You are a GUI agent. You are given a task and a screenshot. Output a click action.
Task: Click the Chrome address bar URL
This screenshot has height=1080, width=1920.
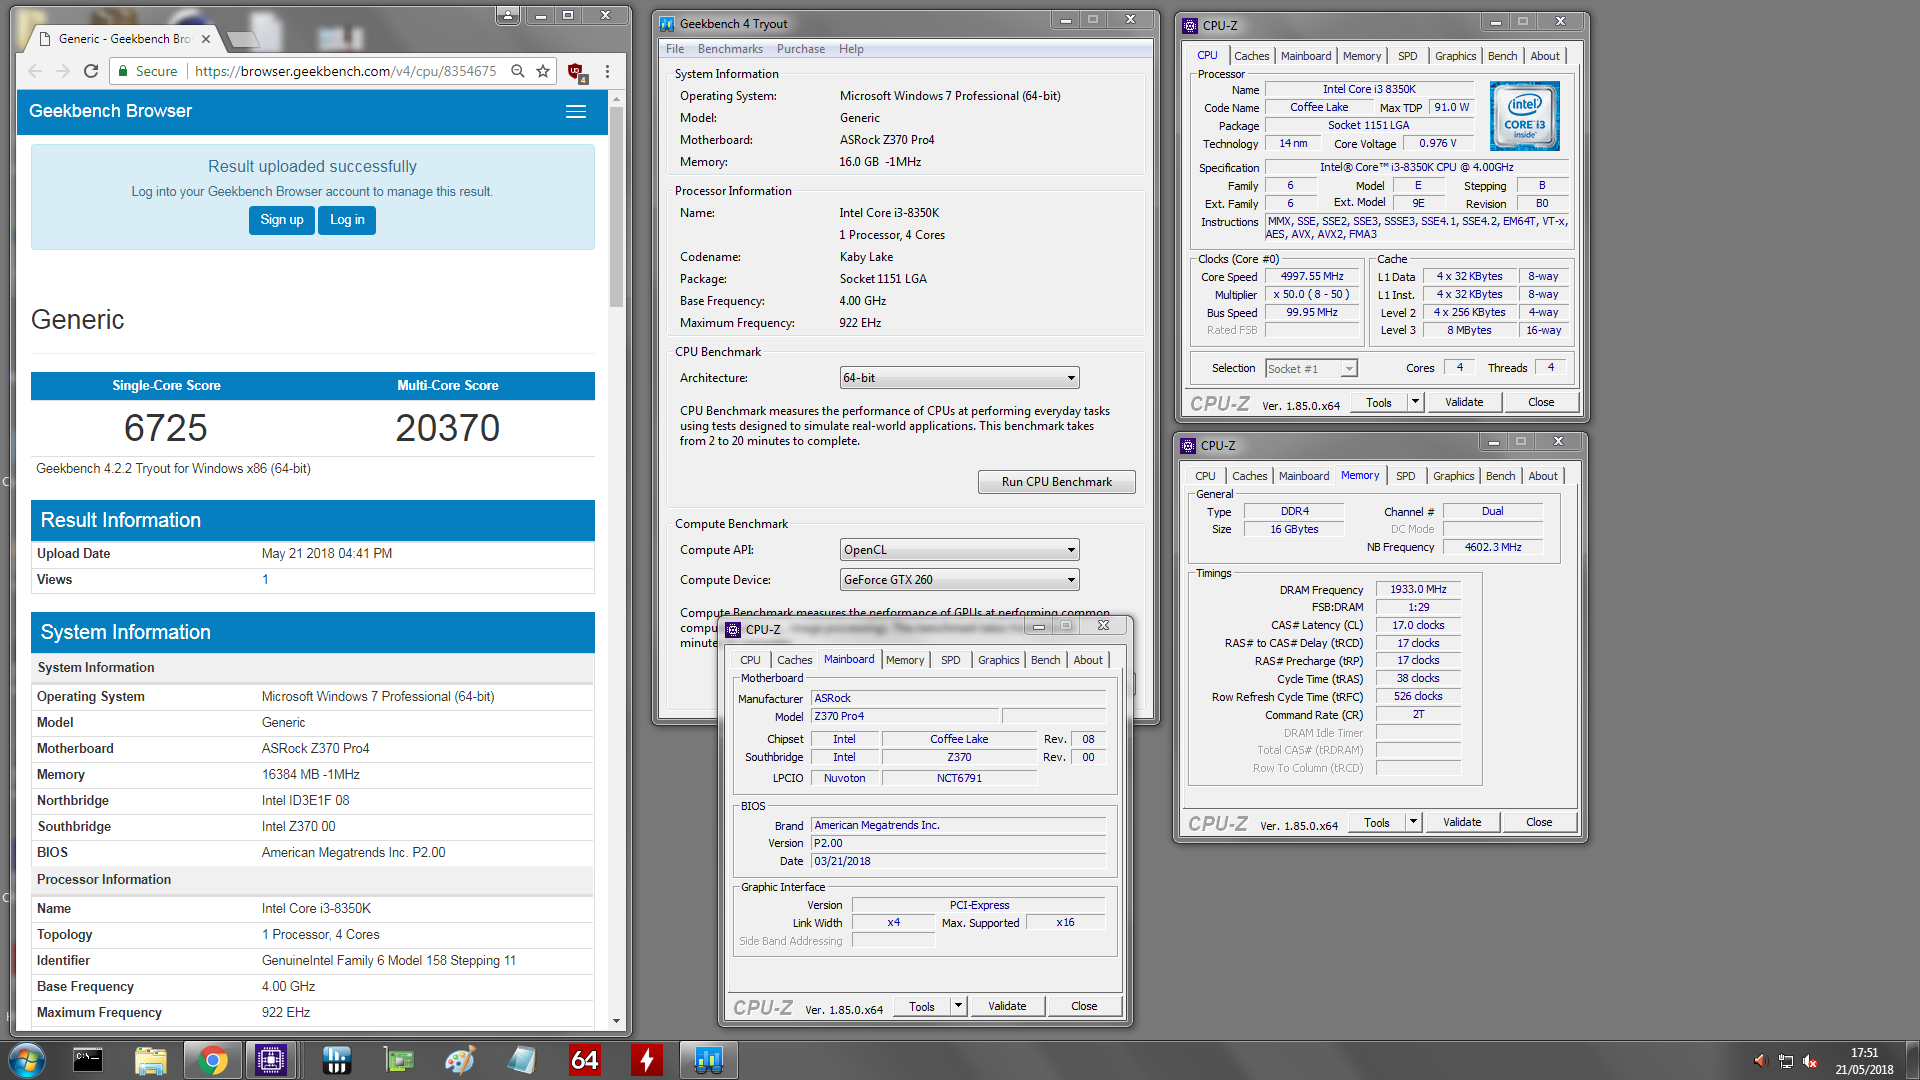(x=345, y=71)
